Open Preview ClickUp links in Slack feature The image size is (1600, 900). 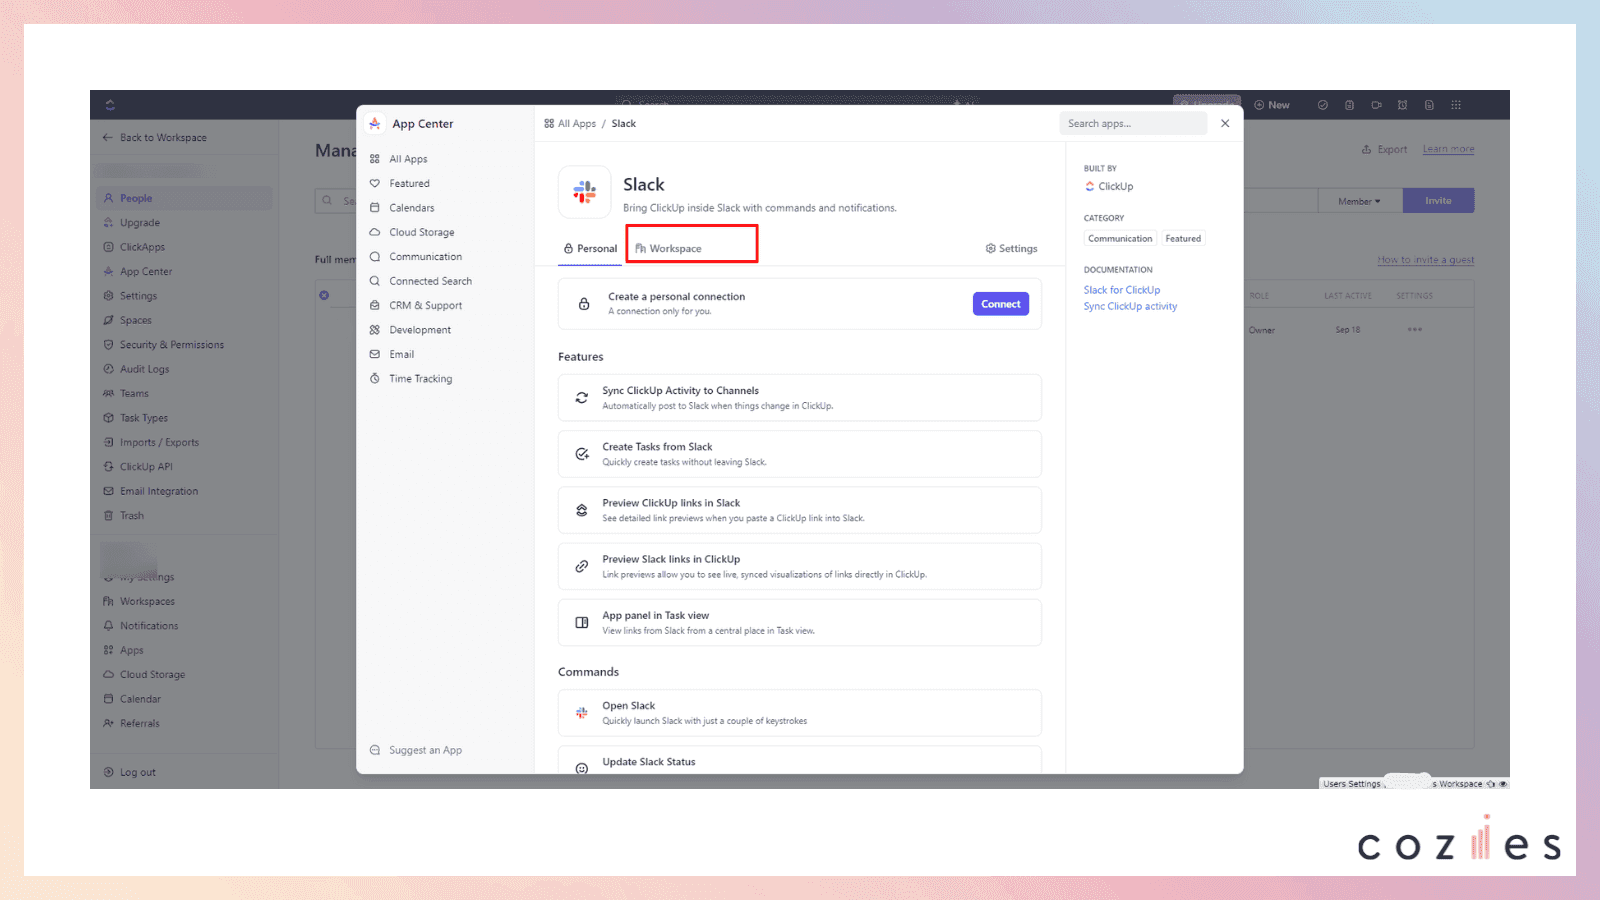pyautogui.click(x=800, y=510)
